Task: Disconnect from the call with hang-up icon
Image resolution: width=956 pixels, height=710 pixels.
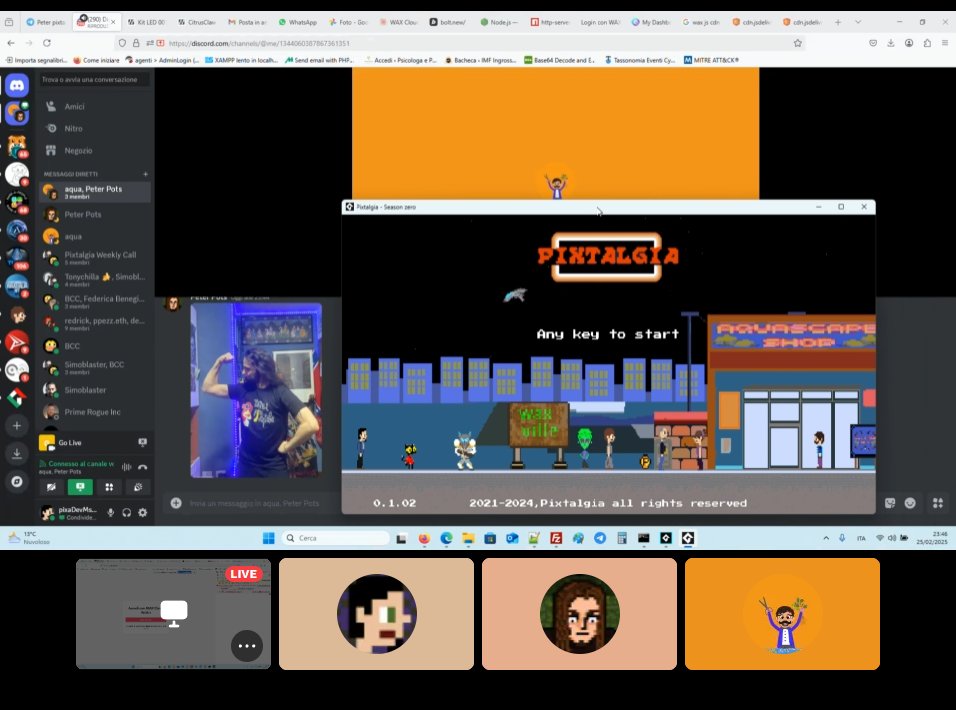Action: point(143,467)
